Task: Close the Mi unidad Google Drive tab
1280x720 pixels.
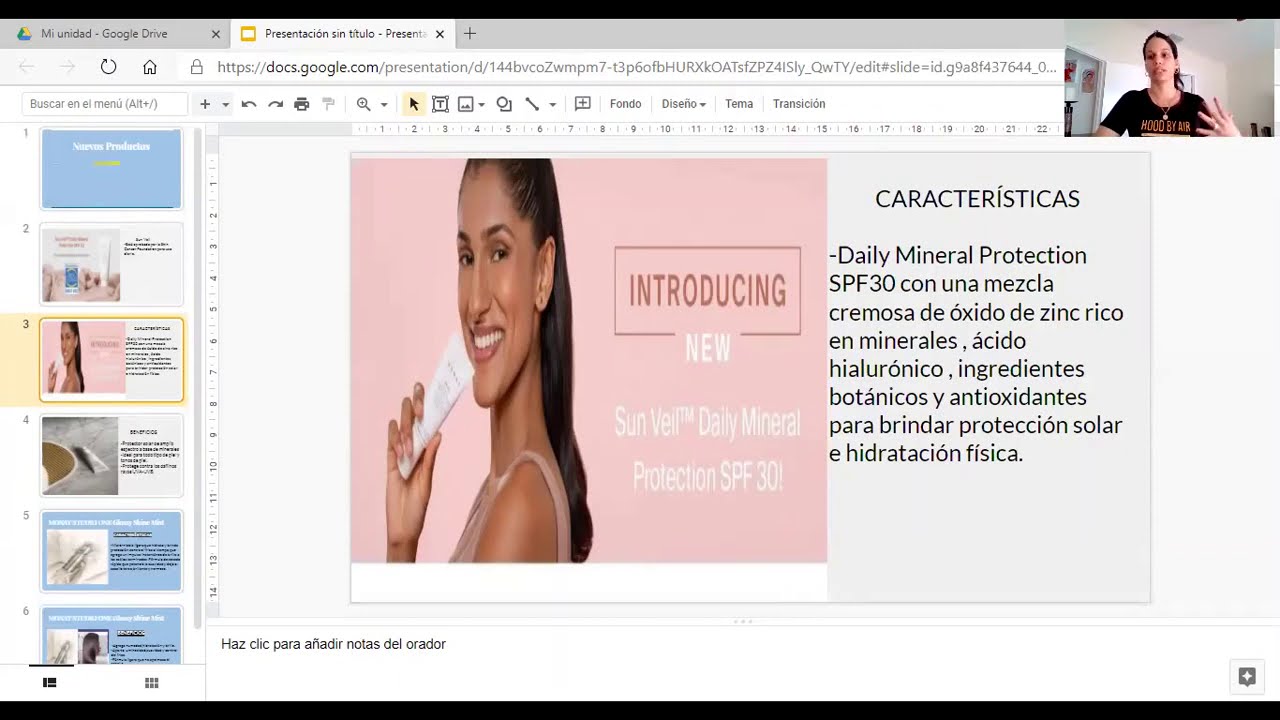Action: pyautogui.click(x=215, y=34)
